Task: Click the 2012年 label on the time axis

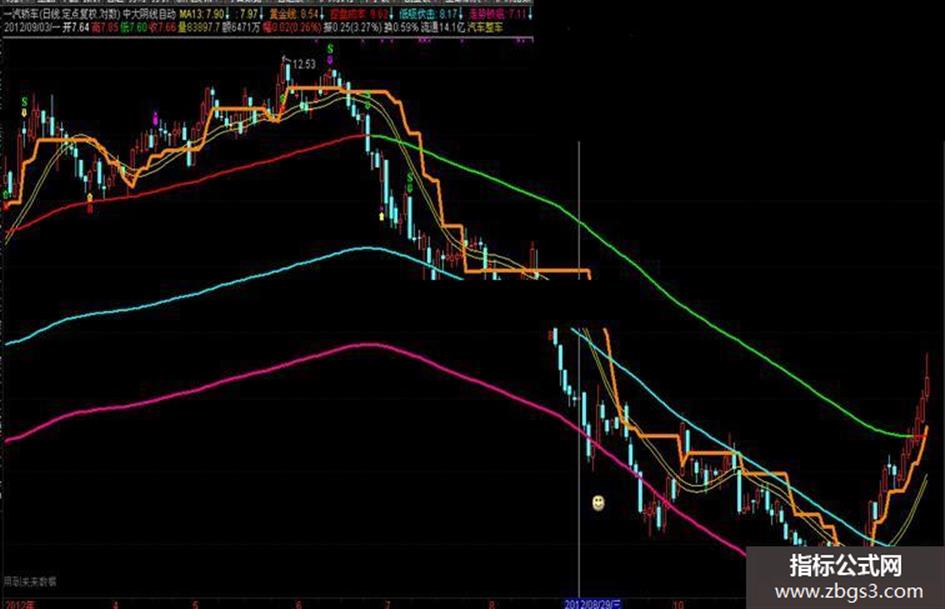Action: (20, 604)
